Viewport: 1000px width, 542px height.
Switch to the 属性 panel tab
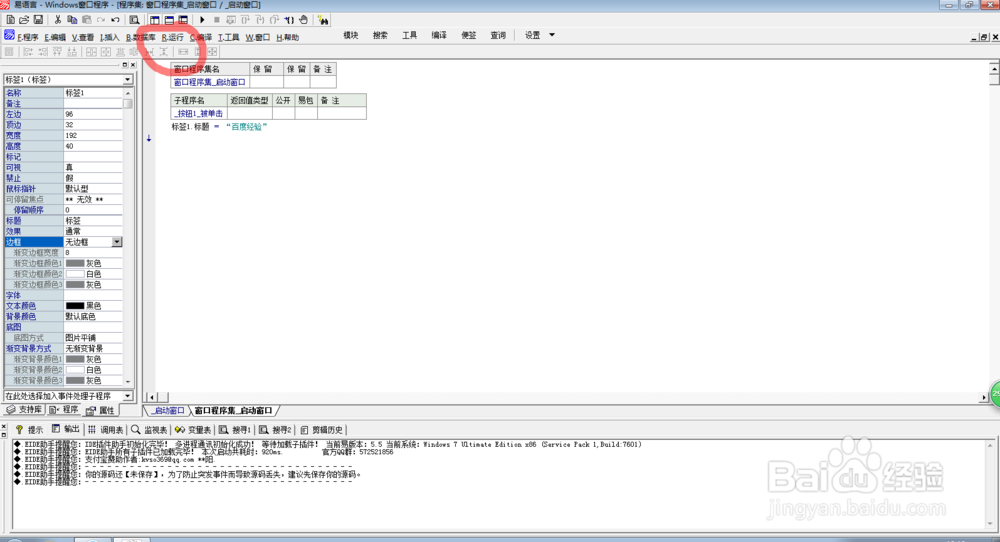click(x=101, y=410)
